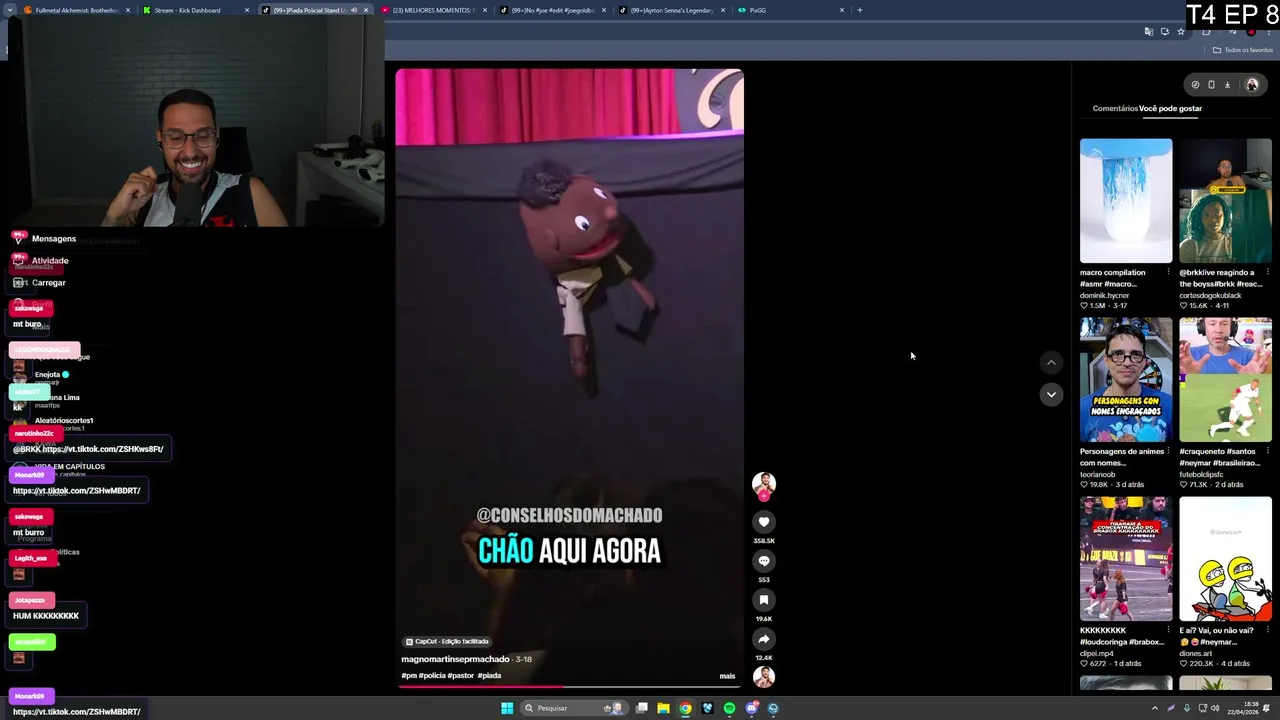Open the new browser tab plus button

tap(860, 10)
